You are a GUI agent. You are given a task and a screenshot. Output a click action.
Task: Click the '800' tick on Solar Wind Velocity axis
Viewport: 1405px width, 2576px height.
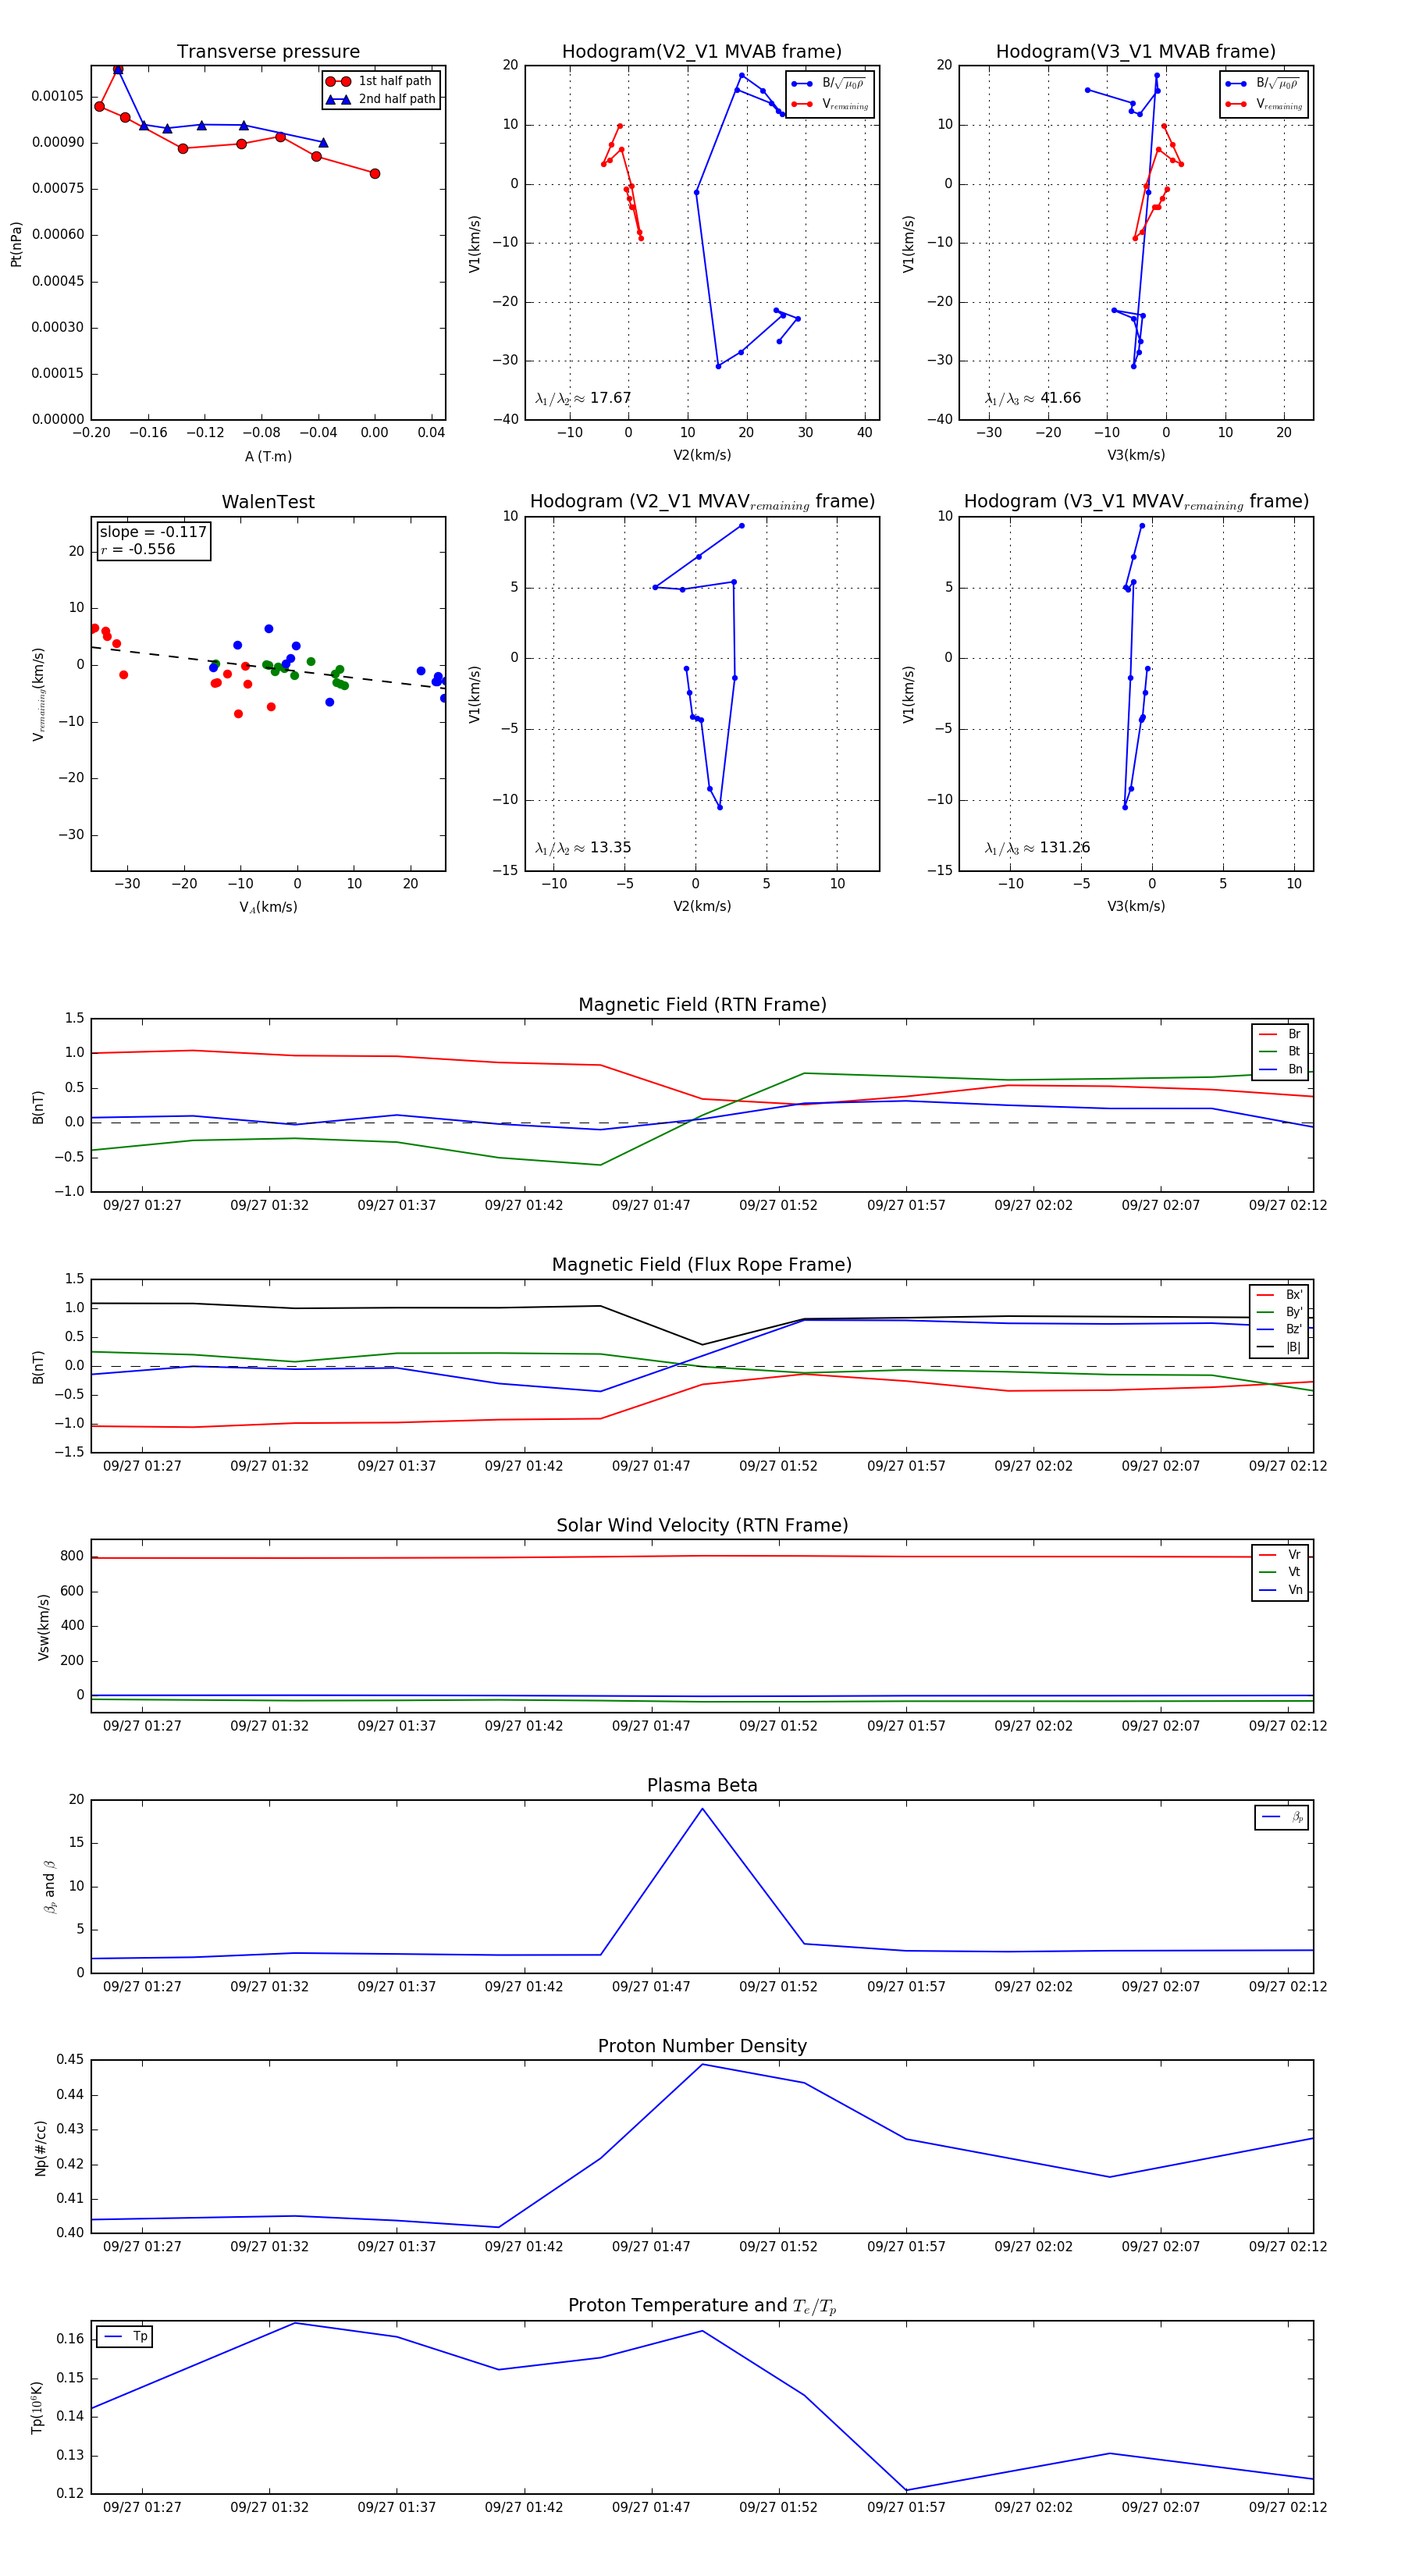pyautogui.click(x=72, y=1556)
